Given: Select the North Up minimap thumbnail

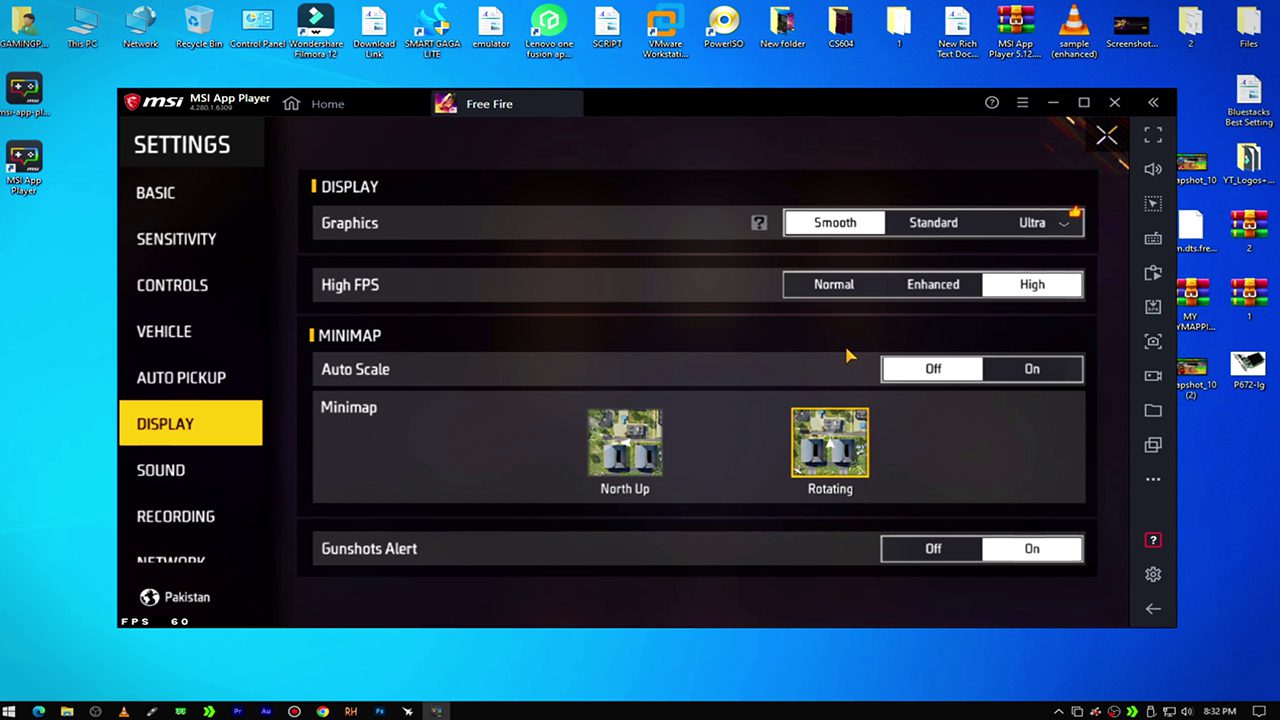Looking at the screenshot, I should point(625,442).
